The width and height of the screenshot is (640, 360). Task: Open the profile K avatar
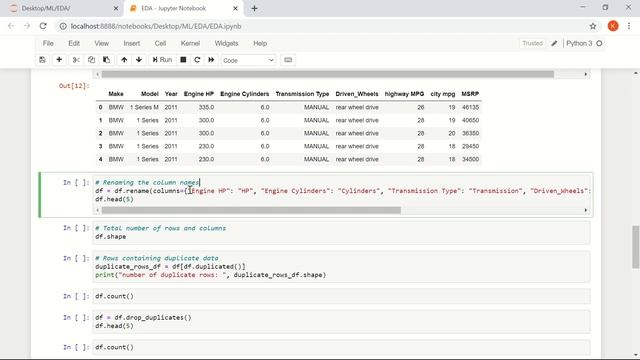613,26
